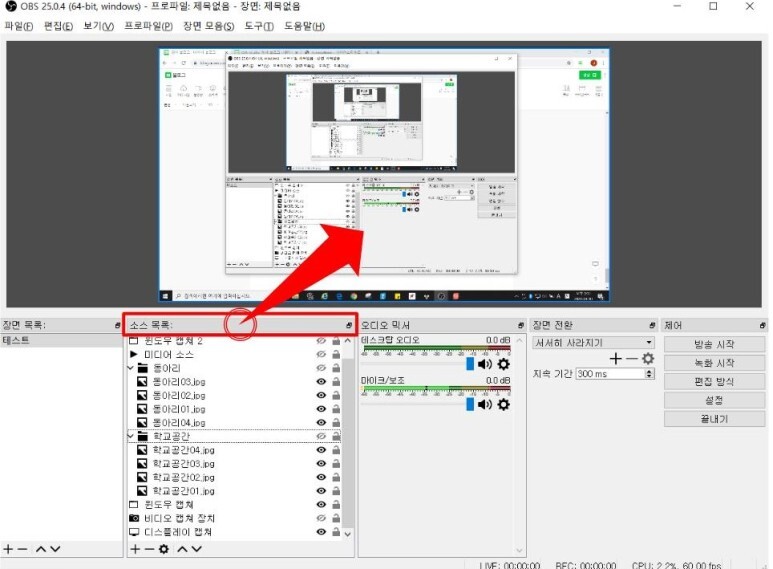Increase duration with the stepper up arrow
773x569 pixels.
click(x=650, y=371)
